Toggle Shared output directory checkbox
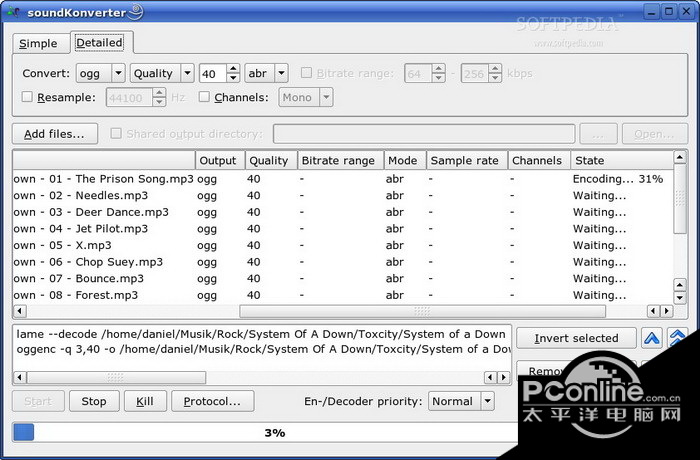The width and height of the screenshot is (700, 460). click(116, 134)
